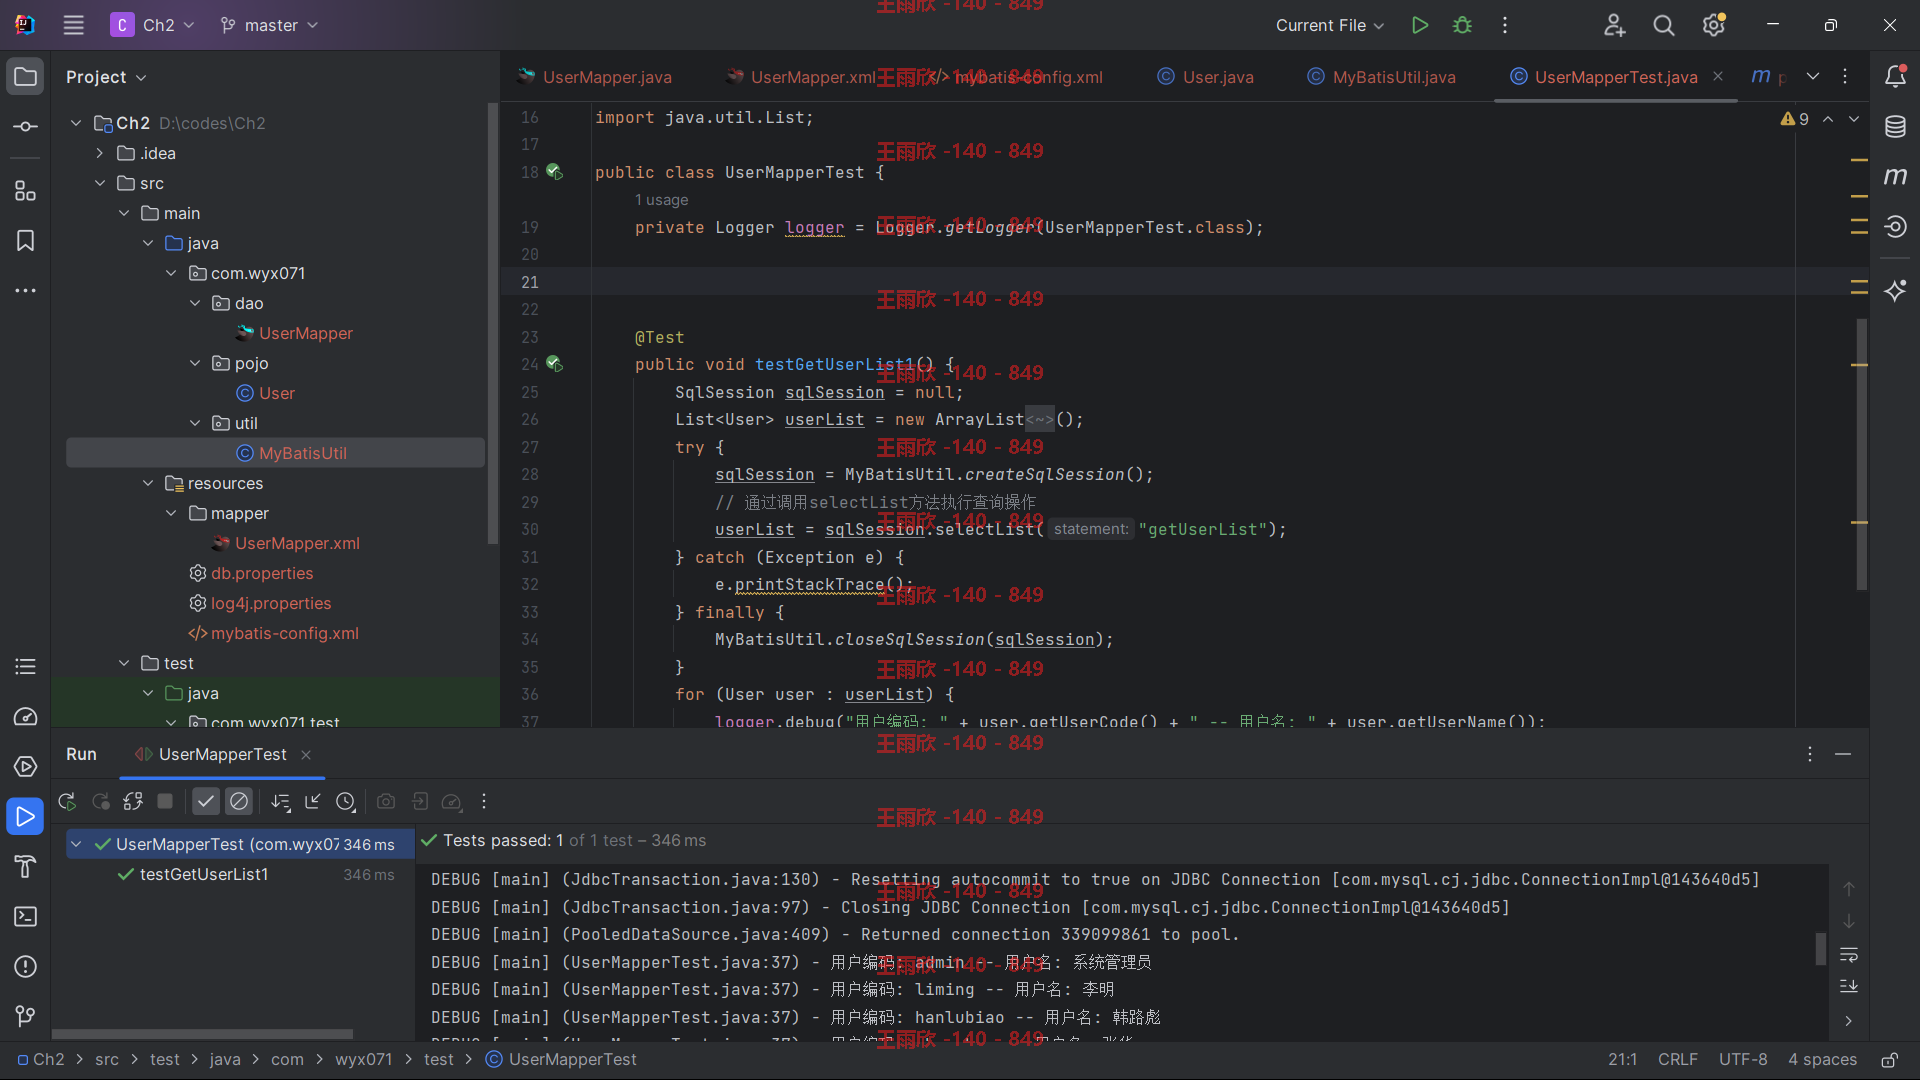Open Code With Me user icon

[1614, 25]
